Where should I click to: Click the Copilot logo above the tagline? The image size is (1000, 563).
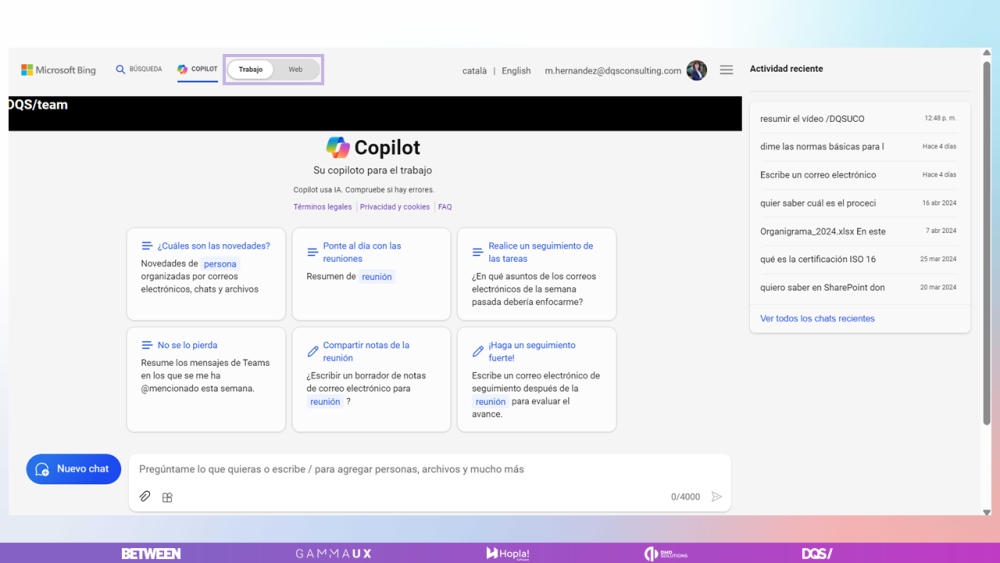338,148
